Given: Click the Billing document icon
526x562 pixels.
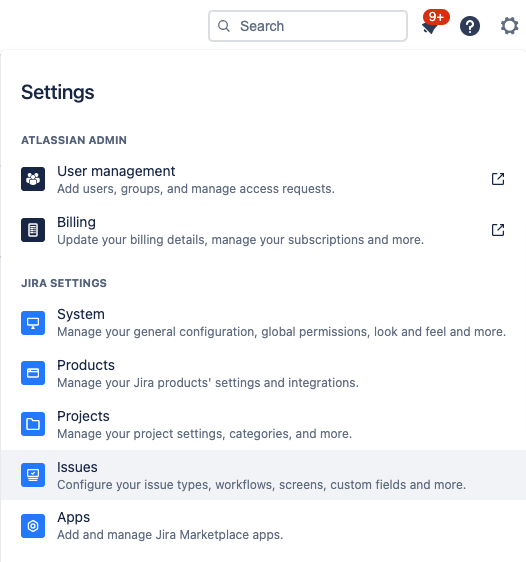Looking at the screenshot, I should (x=33, y=230).
